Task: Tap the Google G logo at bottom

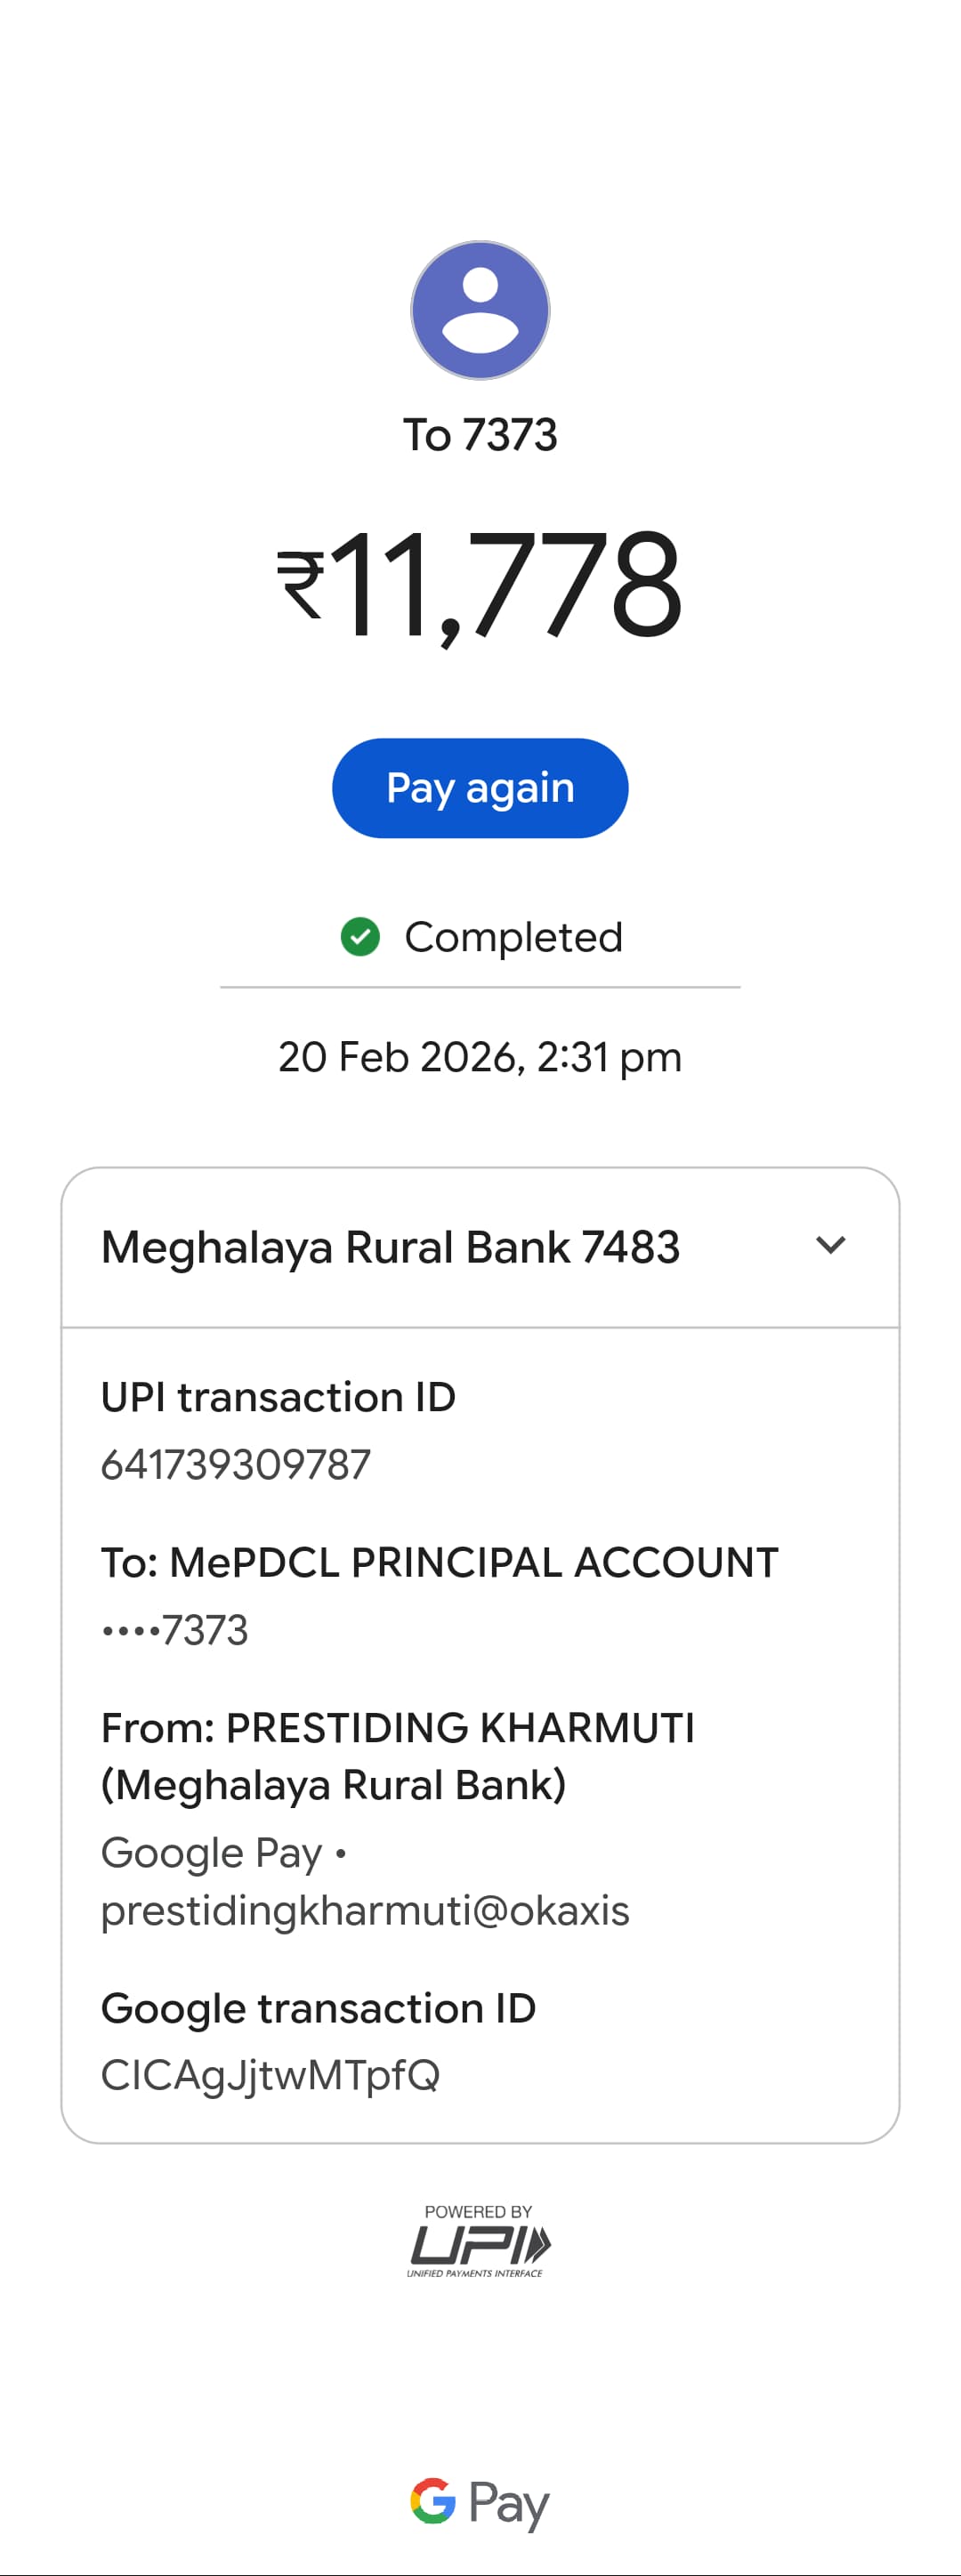Action: (x=433, y=2501)
